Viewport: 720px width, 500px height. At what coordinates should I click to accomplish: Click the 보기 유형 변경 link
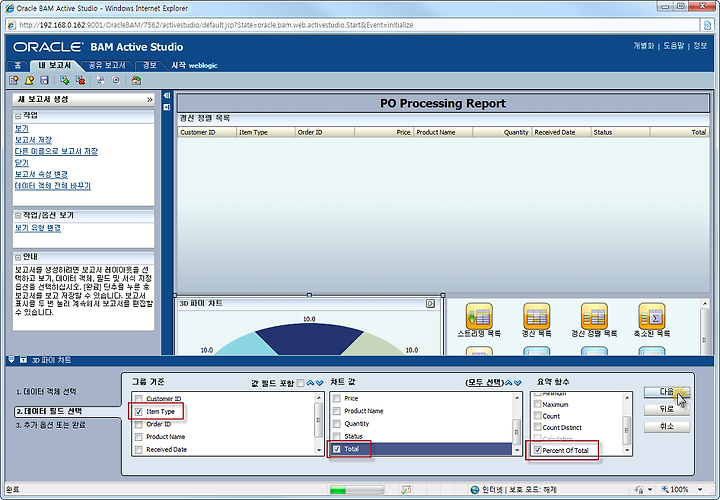click(38, 228)
